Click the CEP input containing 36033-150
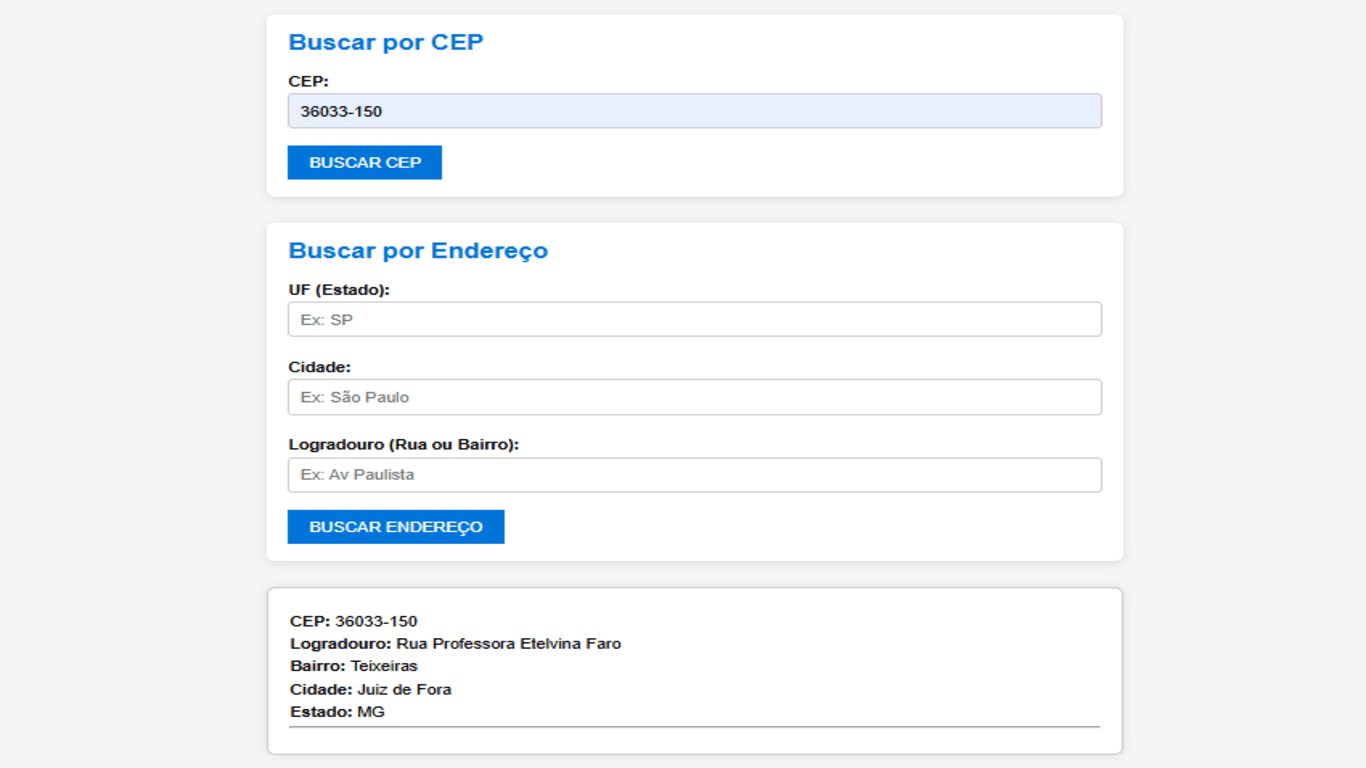1366x768 pixels. 694,111
